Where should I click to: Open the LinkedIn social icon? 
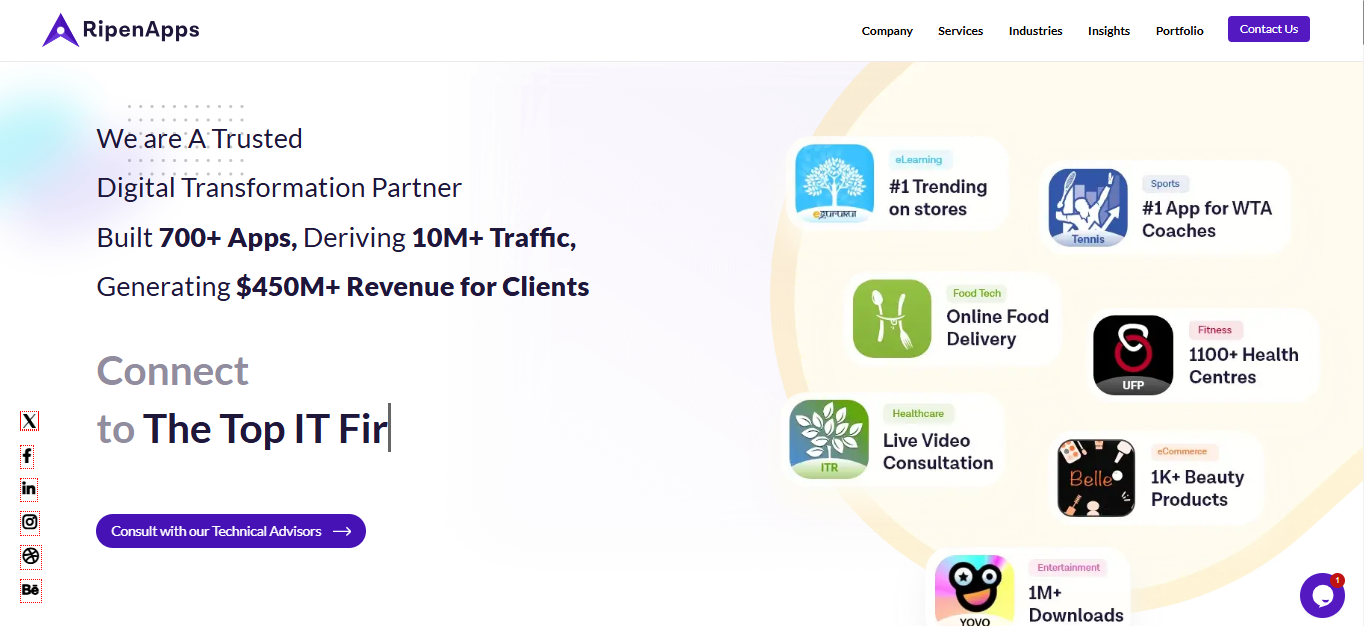[29, 489]
